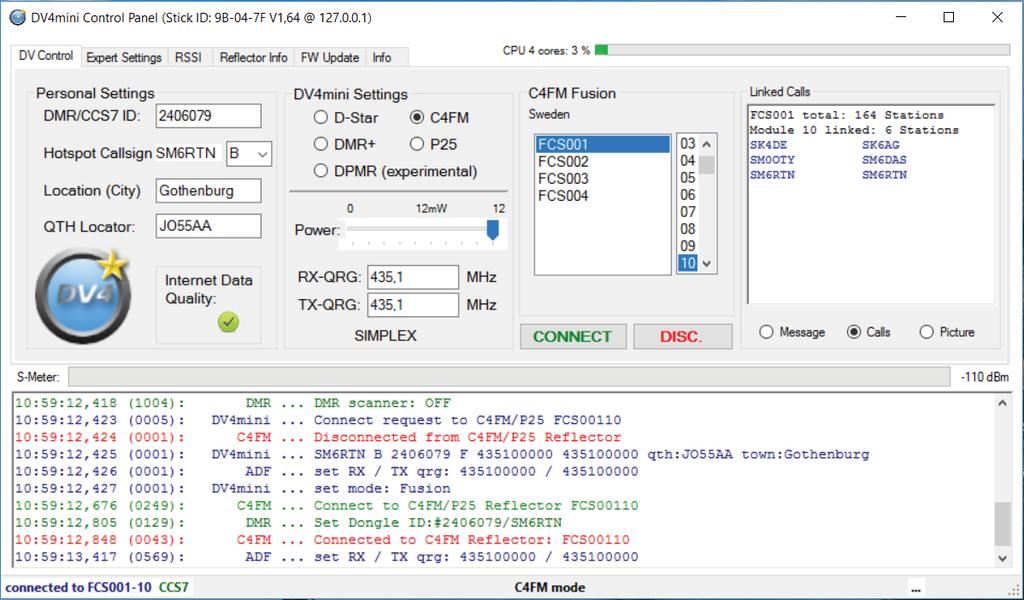Viewport: 1024px width, 600px height.
Task: Select module 04 in list
Action: coord(688,161)
